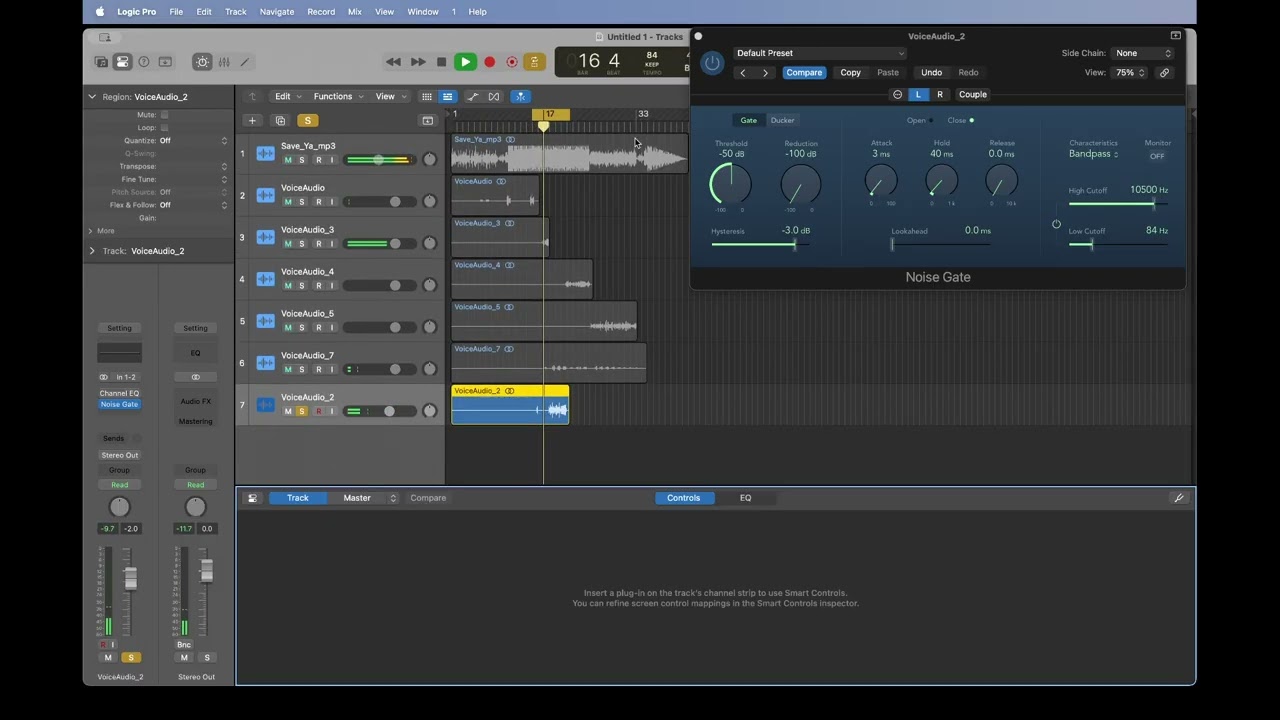Screen dimensions: 1280x720
Task: Click the Compare button in plug-in window
Action: pos(804,73)
